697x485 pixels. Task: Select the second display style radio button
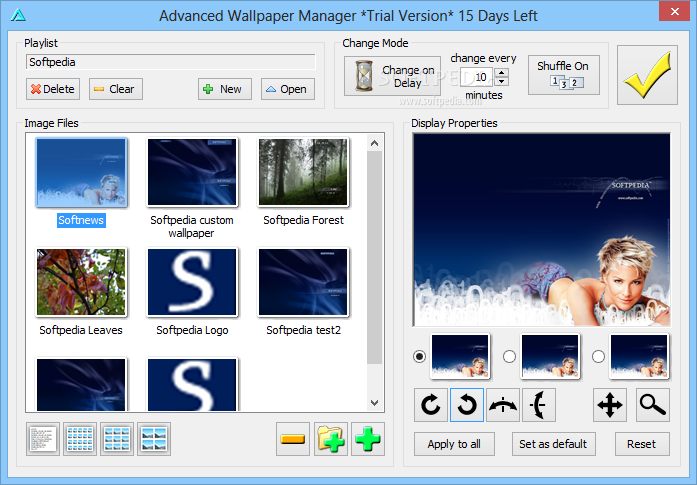point(509,357)
